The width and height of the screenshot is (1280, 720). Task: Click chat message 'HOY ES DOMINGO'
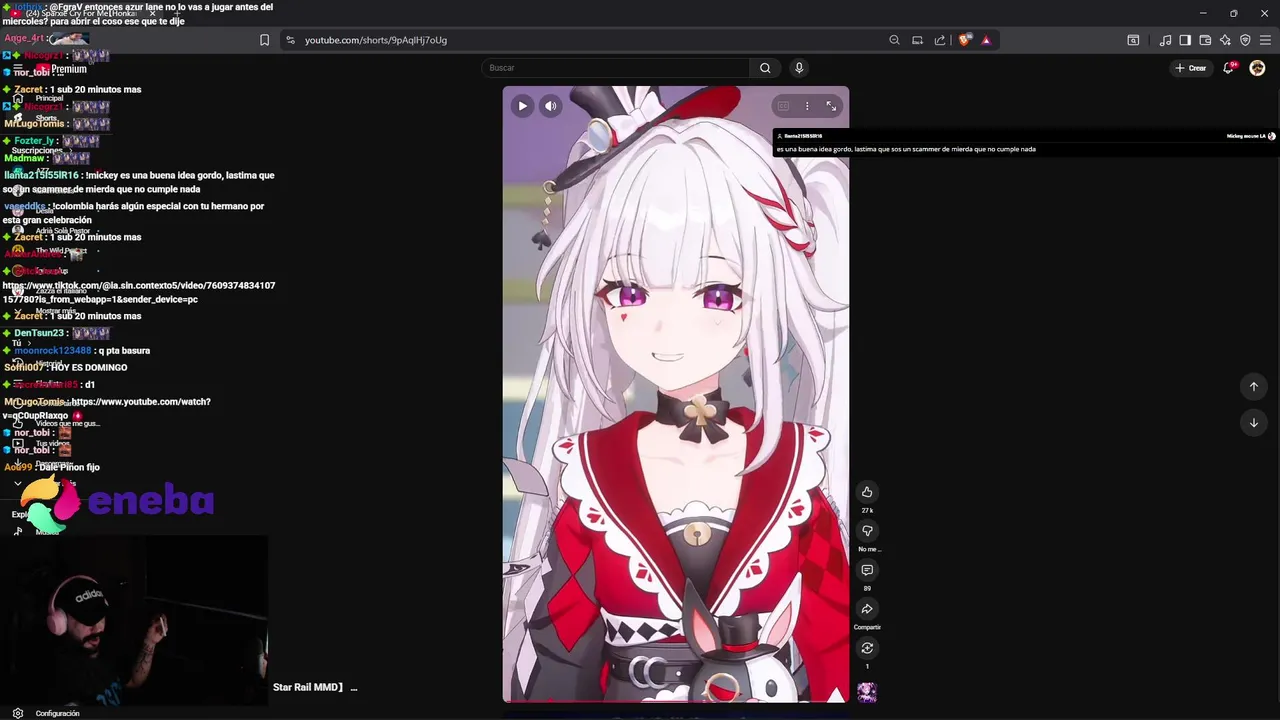[x=89, y=367]
